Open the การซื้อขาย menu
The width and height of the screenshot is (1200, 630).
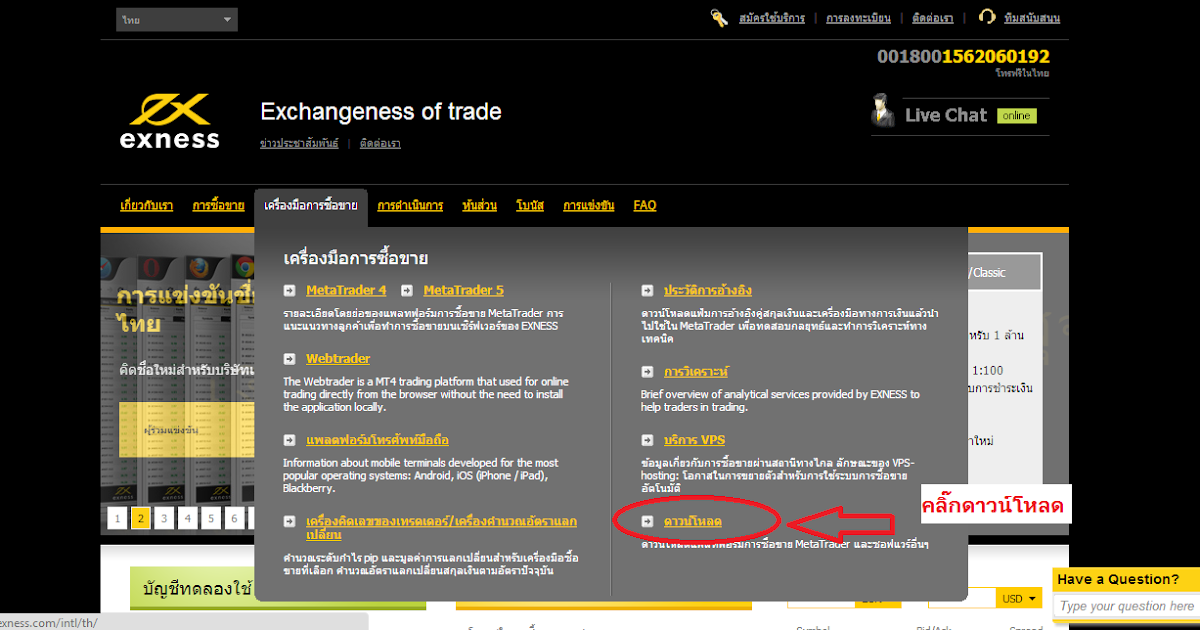218,206
